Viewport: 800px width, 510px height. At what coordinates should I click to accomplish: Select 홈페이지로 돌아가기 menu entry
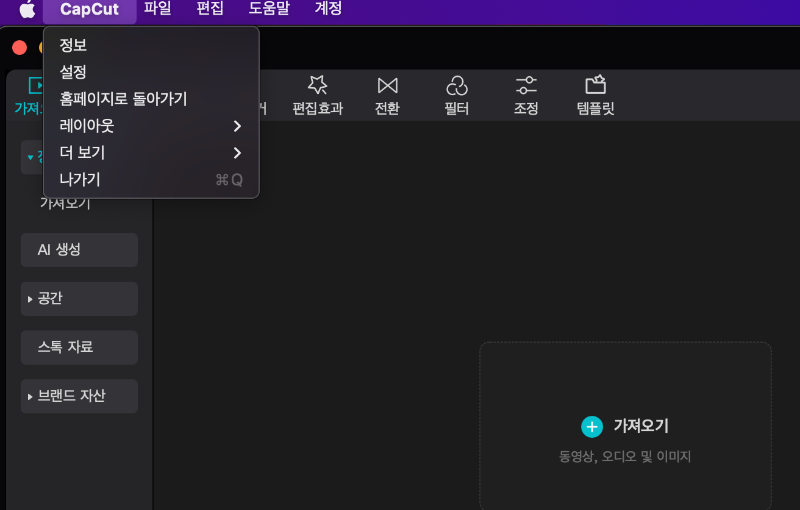pos(152,98)
